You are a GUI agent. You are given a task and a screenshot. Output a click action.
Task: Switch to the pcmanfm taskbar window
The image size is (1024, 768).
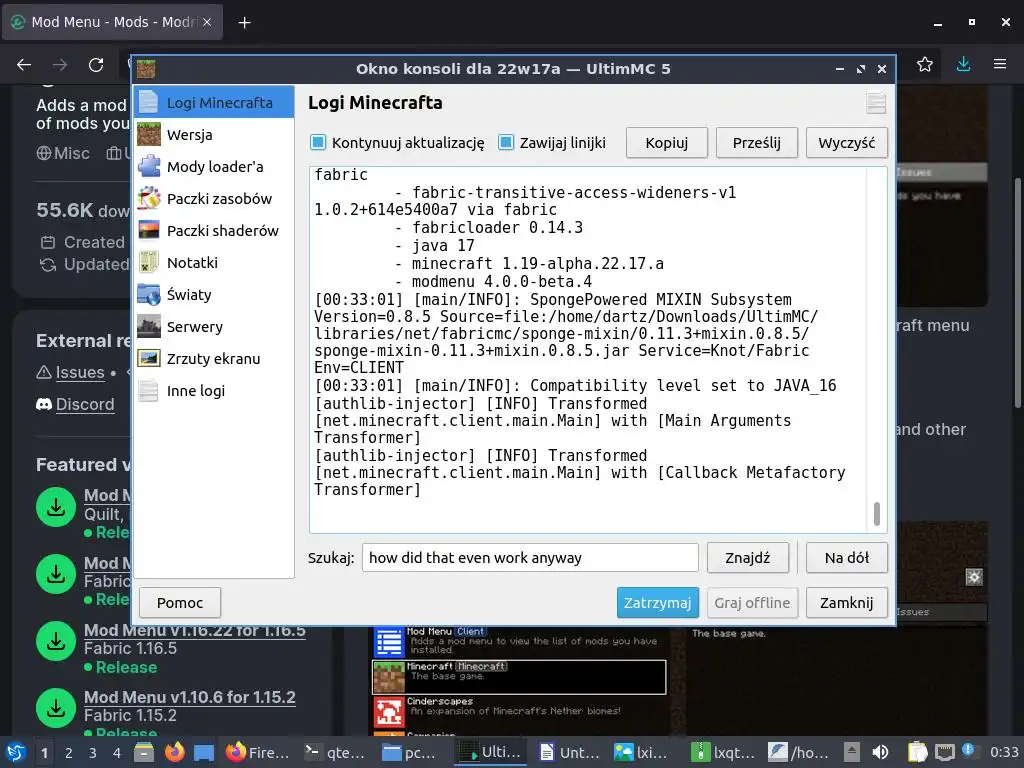tap(411, 752)
